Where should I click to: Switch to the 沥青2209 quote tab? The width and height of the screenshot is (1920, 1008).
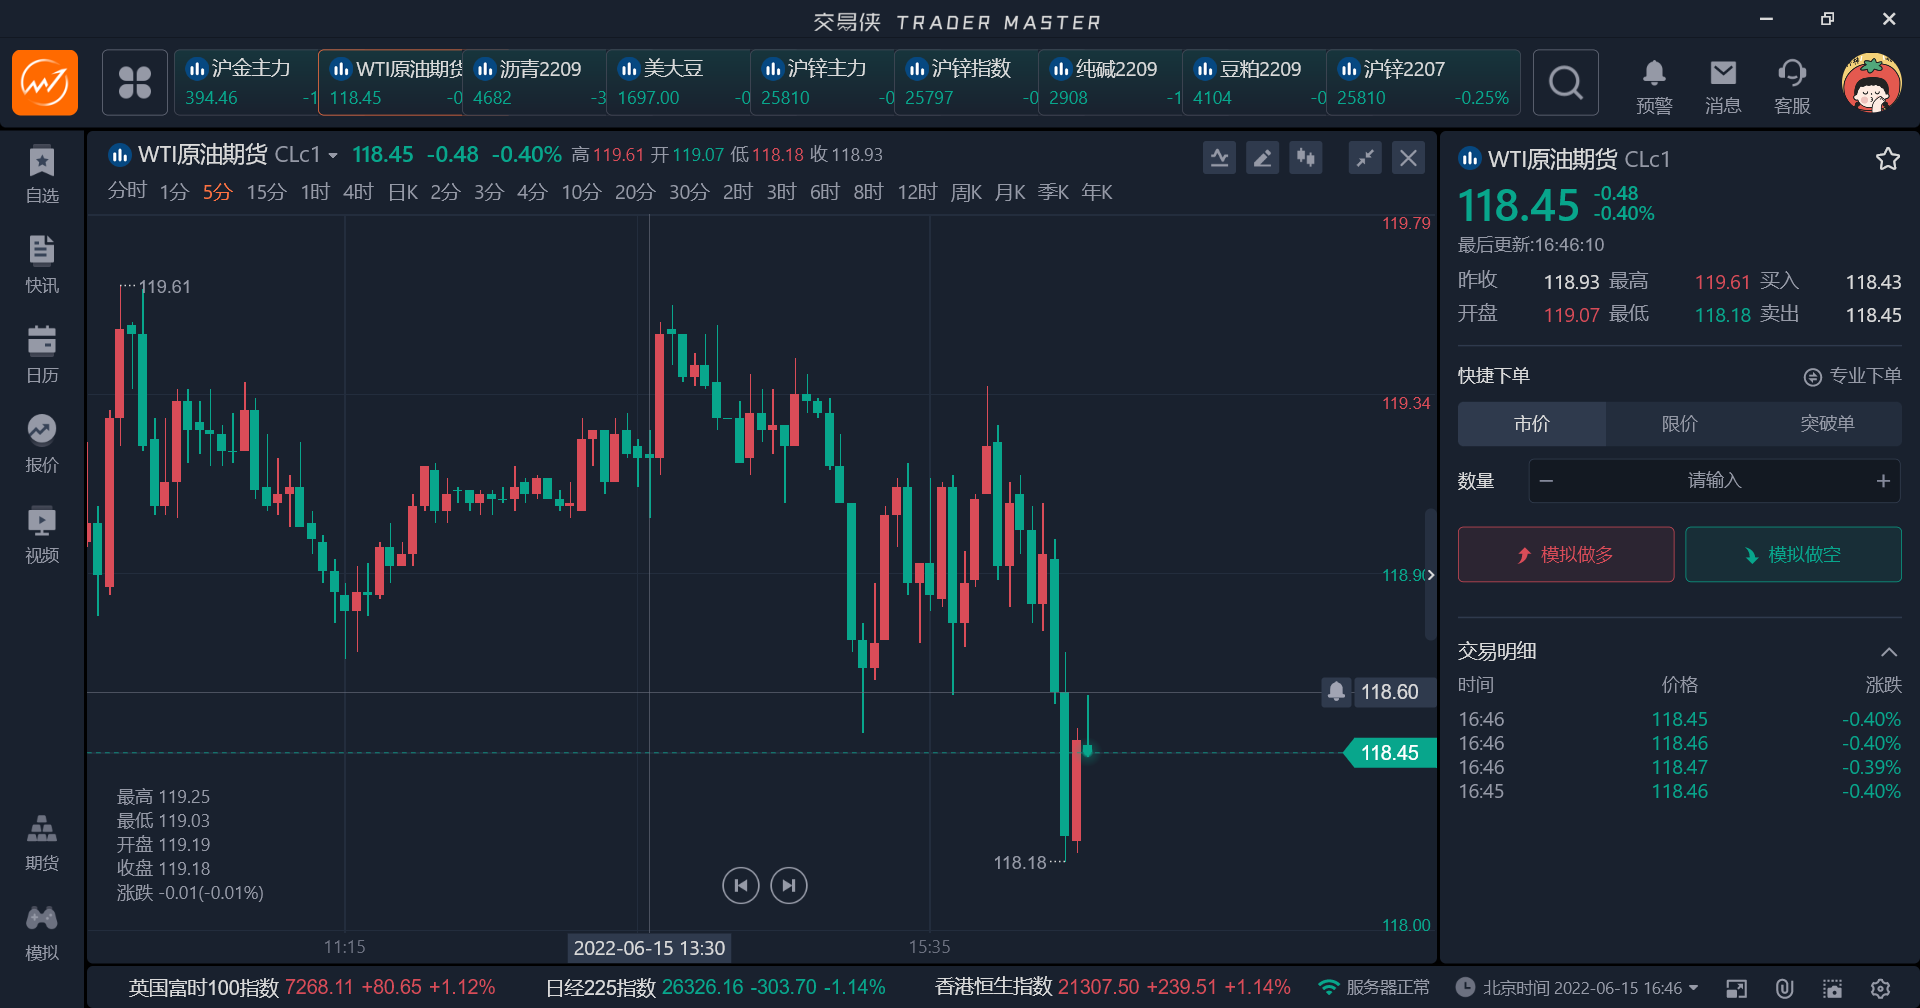pos(535,83)
